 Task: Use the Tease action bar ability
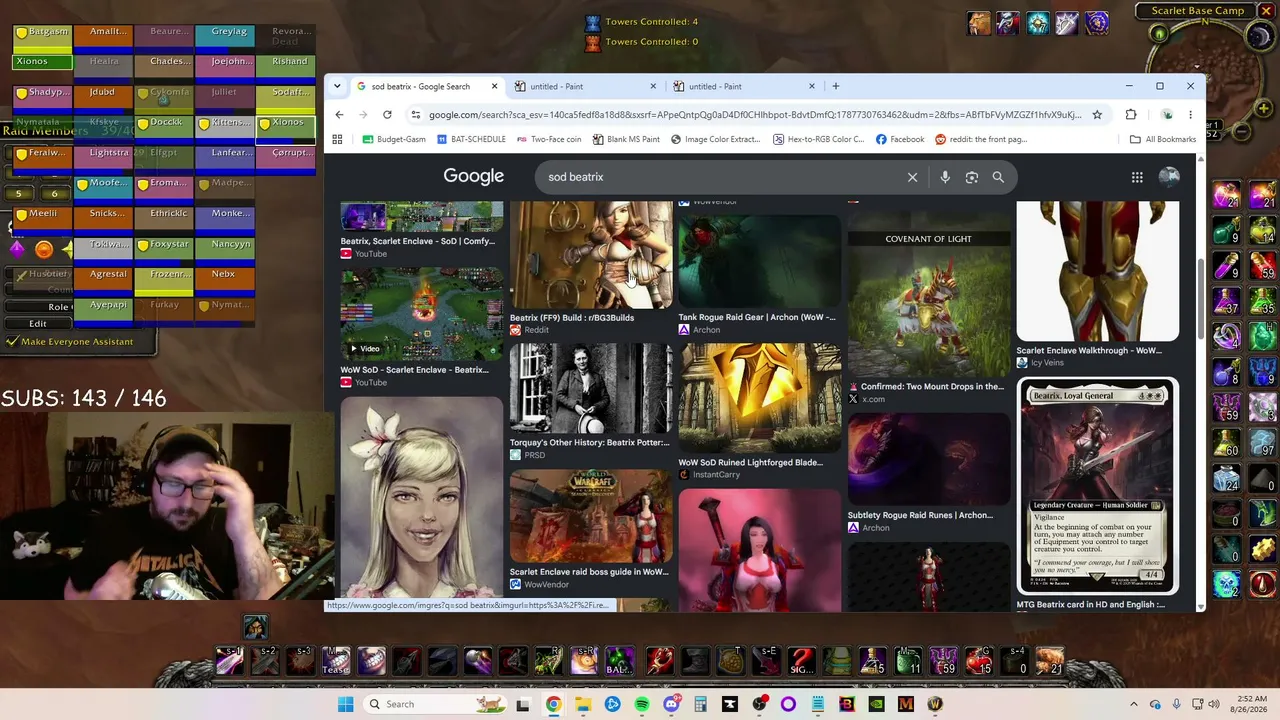(x=337, y=660)
